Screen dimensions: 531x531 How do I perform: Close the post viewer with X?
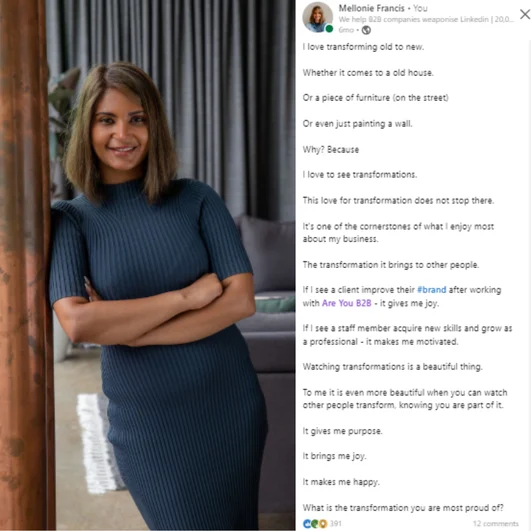click(525, 14)
